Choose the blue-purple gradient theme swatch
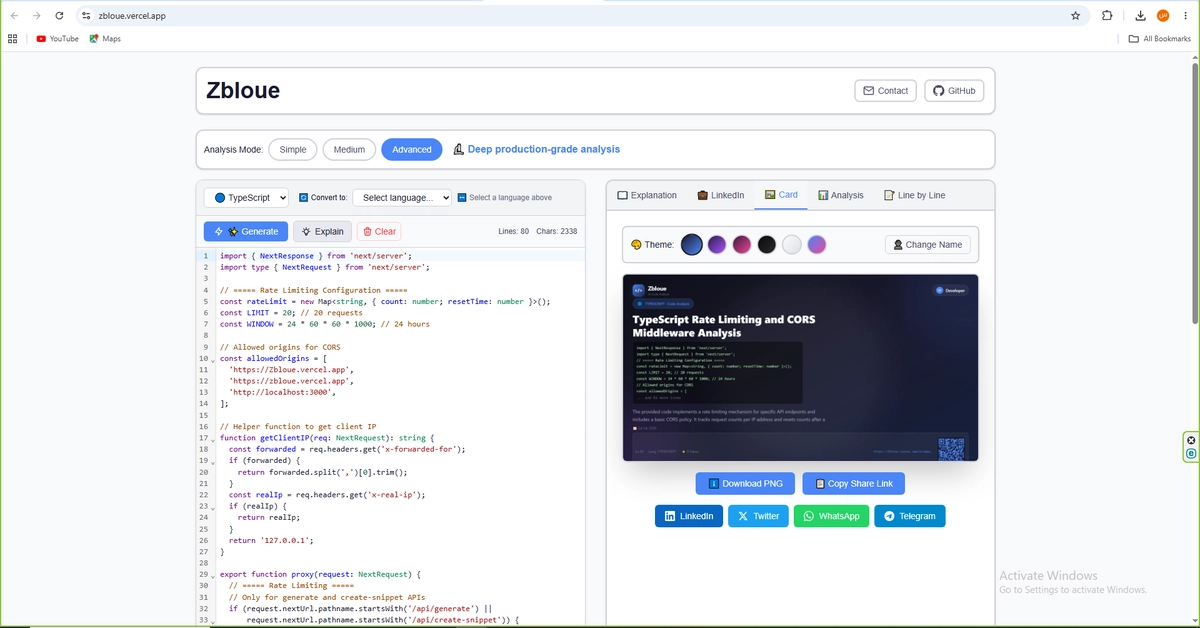Viewport: 1200px width, 628px height. pyautogui.click(x=817, y=244)
